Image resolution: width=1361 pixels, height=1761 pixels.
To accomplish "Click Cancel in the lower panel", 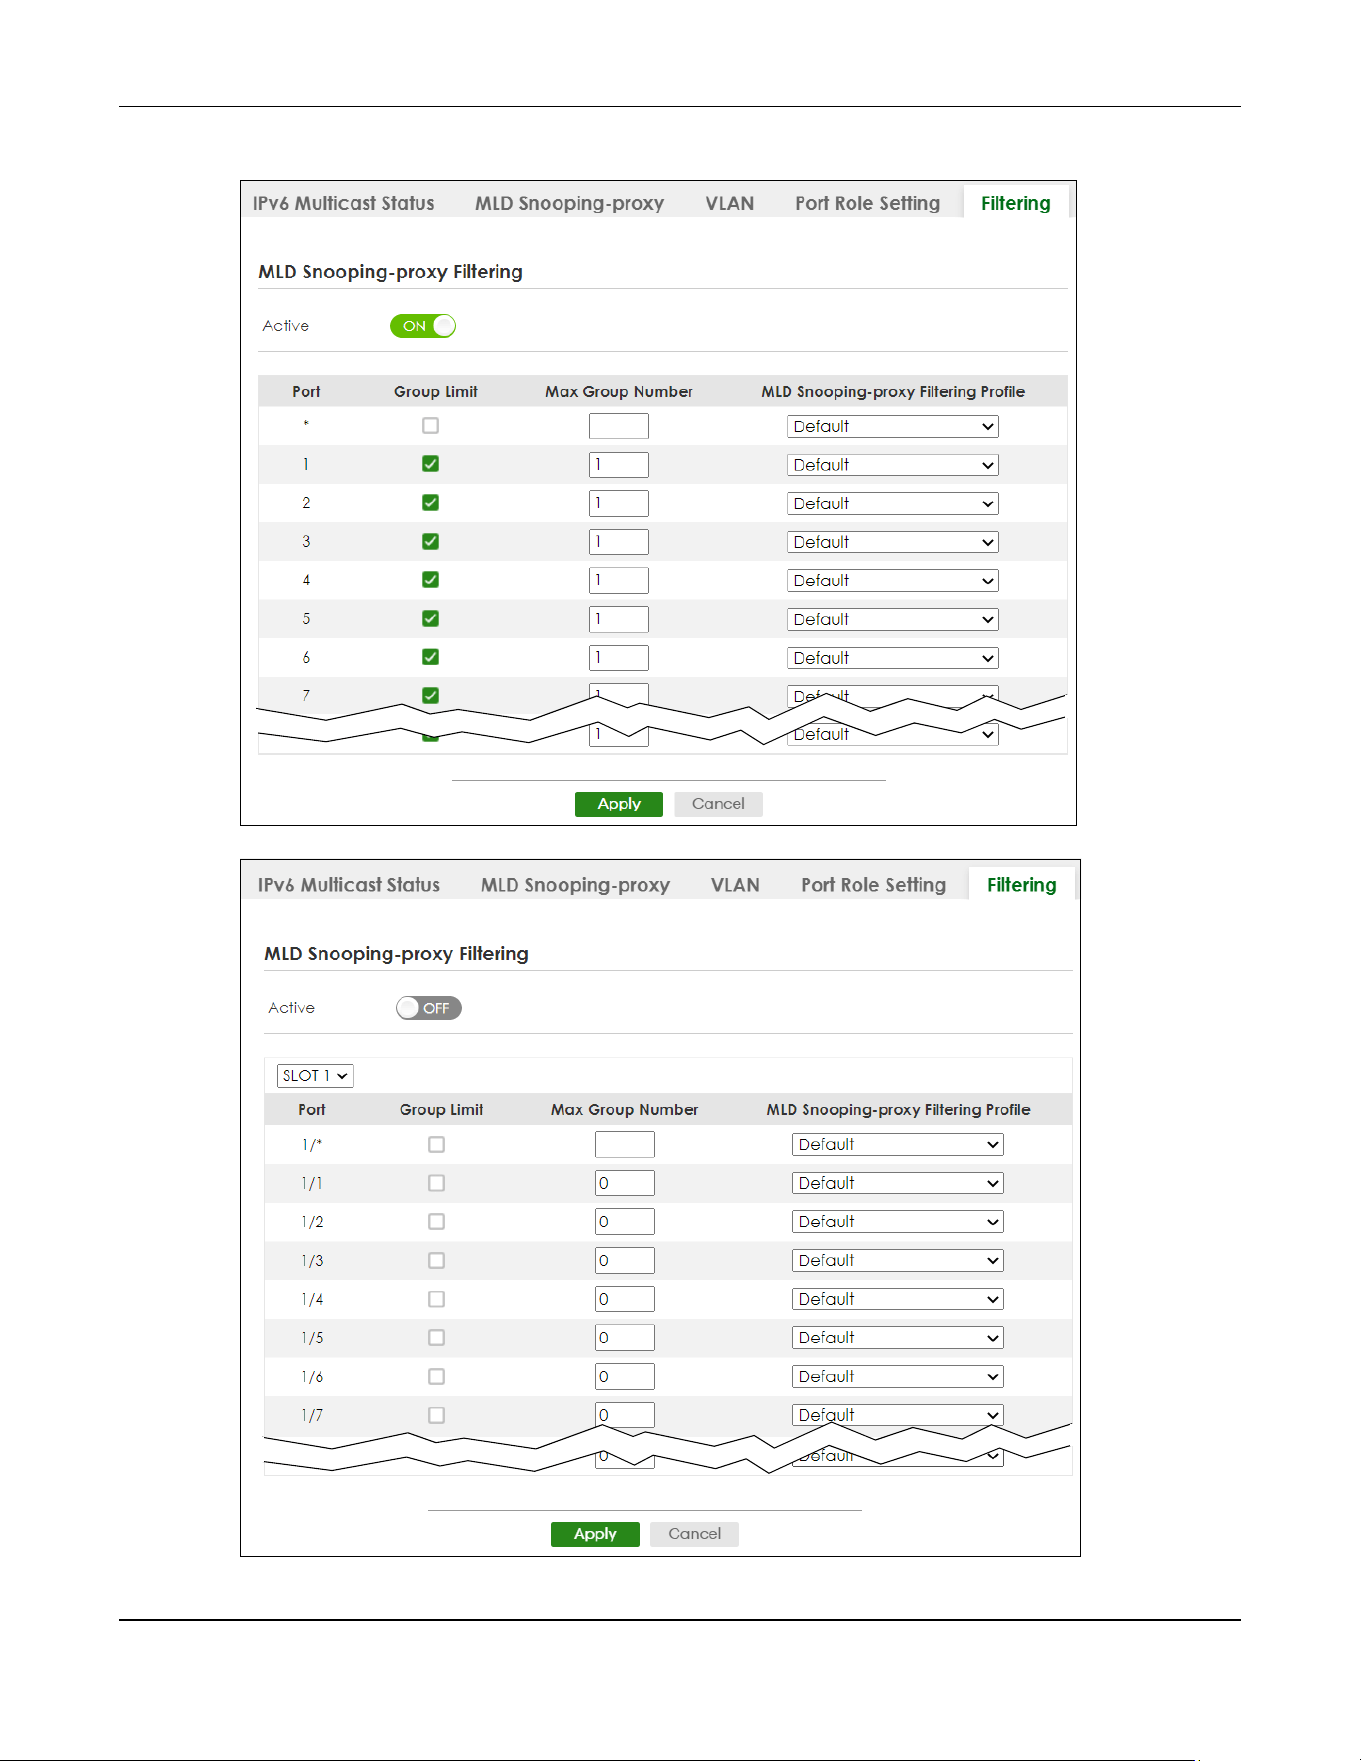I will (x=694, y=1534).
